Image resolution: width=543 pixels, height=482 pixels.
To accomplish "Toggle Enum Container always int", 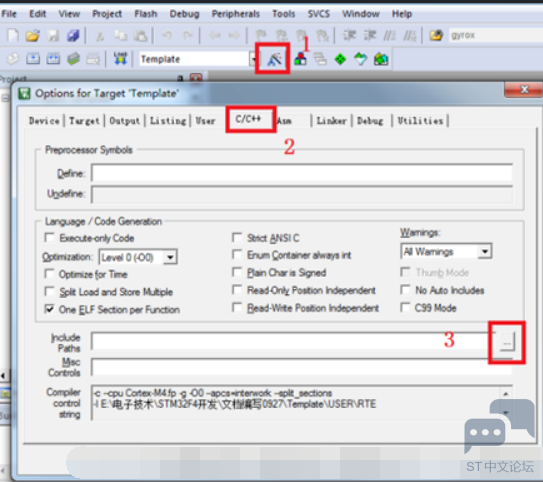I will click(x=237, y=255).
